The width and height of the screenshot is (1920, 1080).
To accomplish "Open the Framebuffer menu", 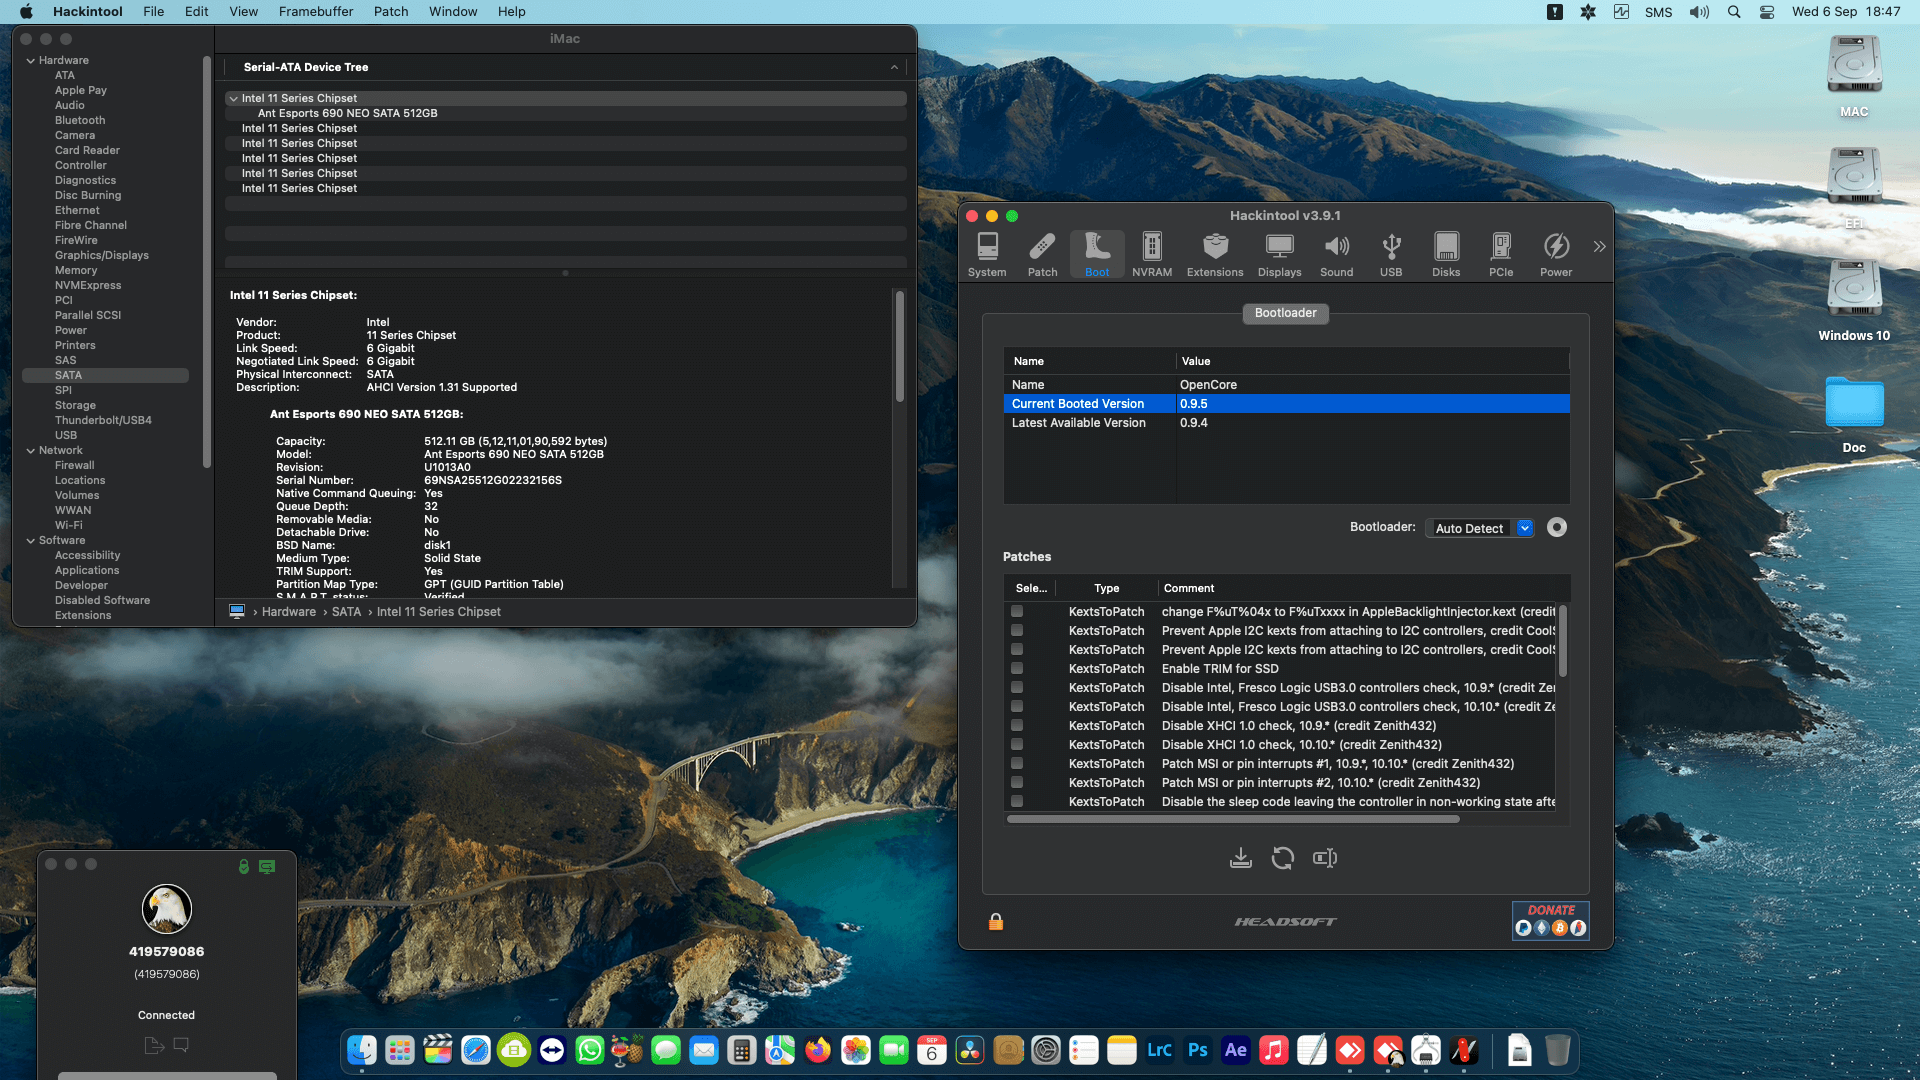I will (315, 11).
